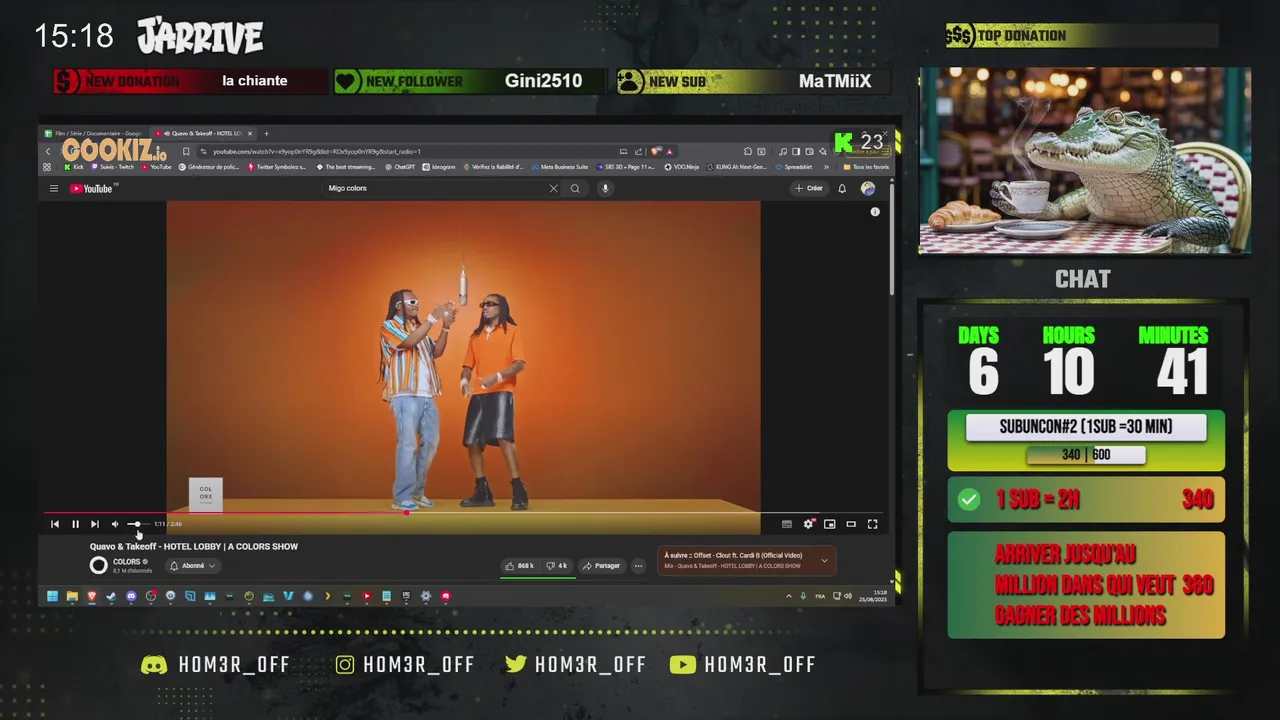Open the Meta Business Suite bookmark

[x=560, y=167]
